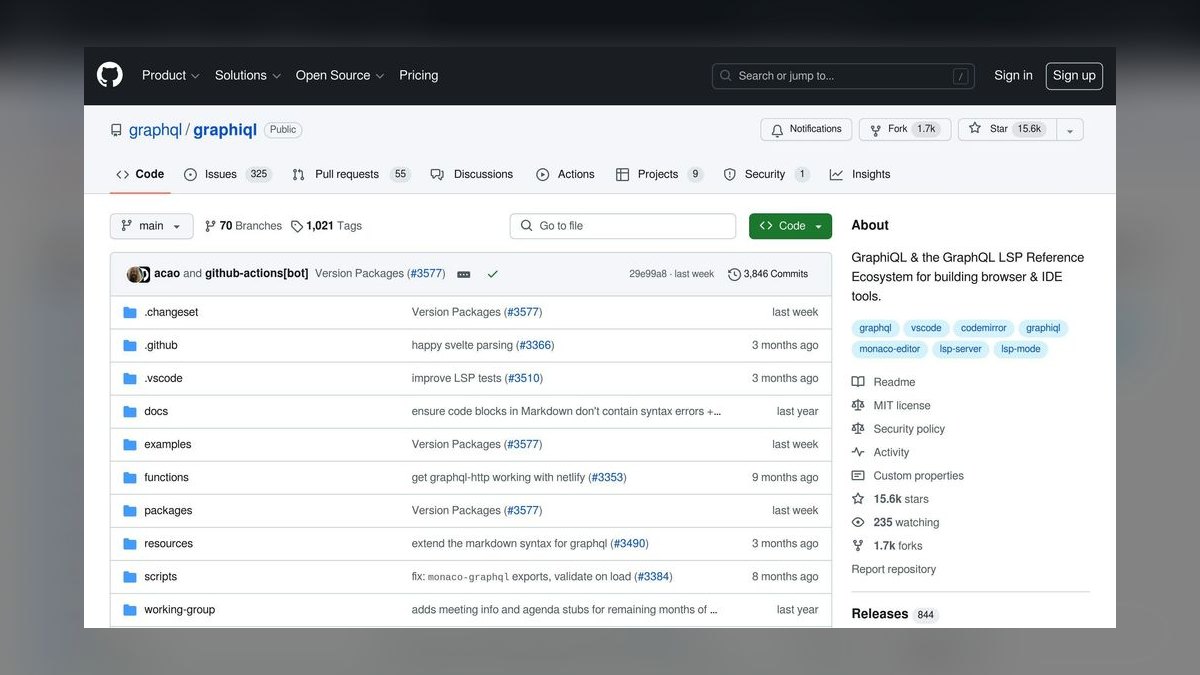Open the Security tab
Screen dimensions: 1200x675
[x=766, y=174]
